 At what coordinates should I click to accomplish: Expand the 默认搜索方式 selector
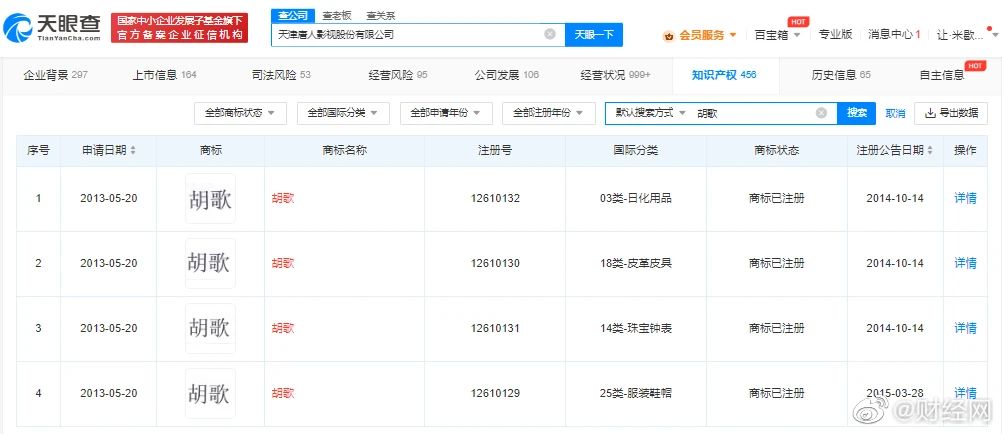pos(651,113)
